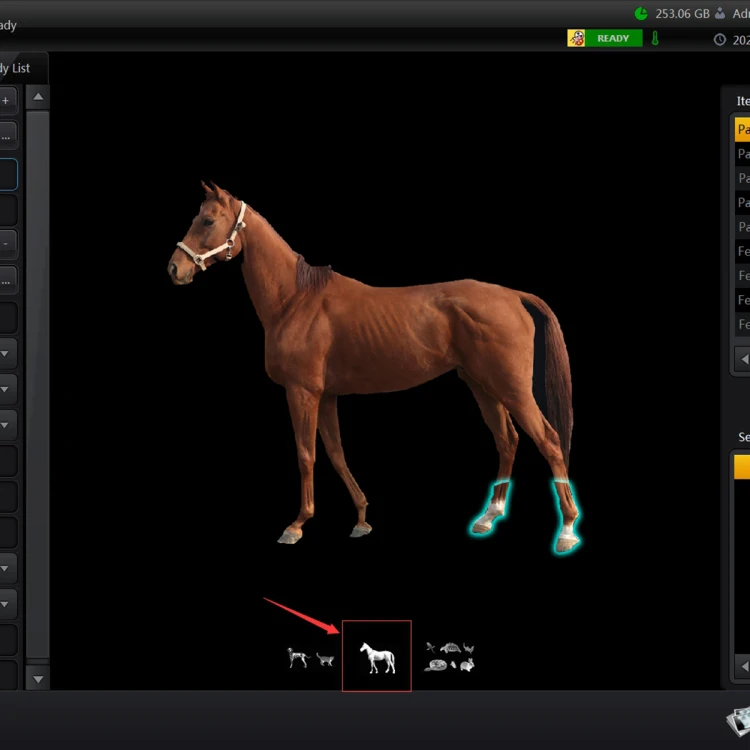Click the green disk storage pie icon

(x=641, y=14)
